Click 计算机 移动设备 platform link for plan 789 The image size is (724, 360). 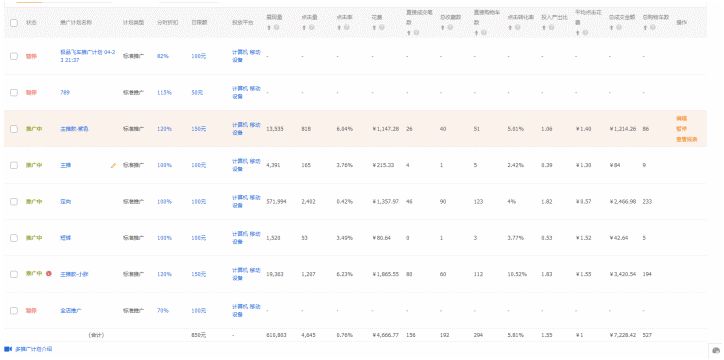click(x=246, y=92)
